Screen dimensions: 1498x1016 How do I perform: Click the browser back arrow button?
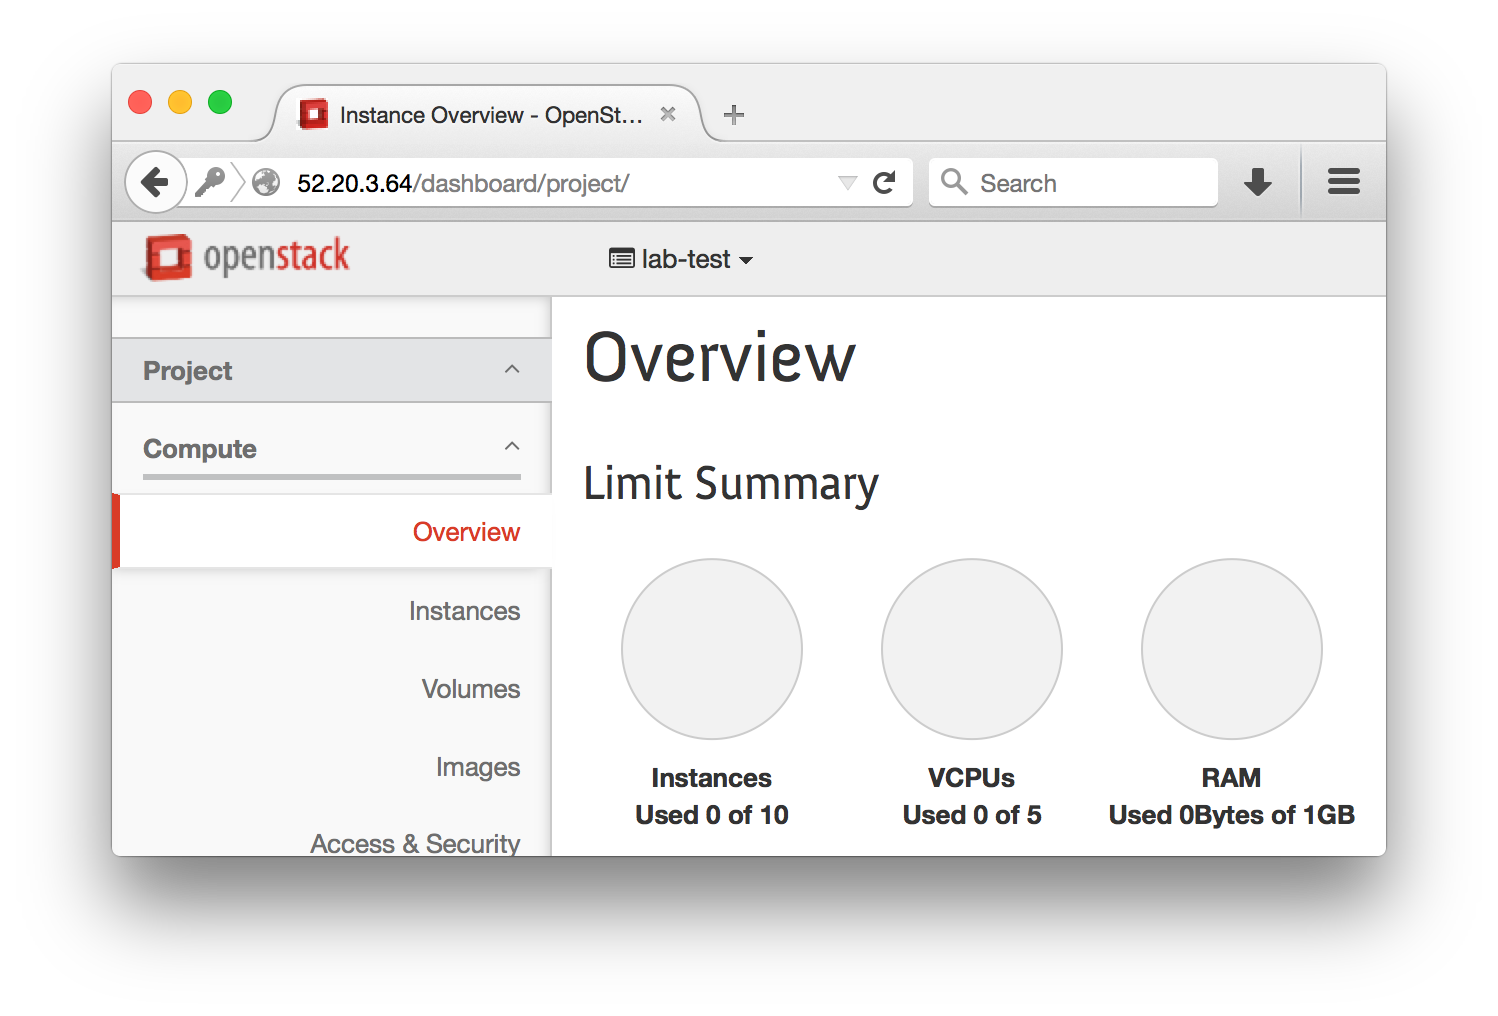[155, 182]
